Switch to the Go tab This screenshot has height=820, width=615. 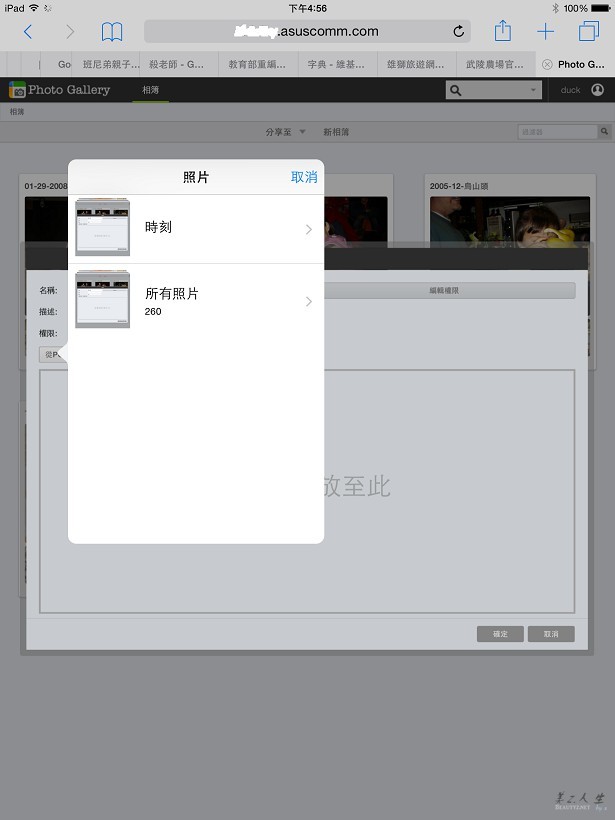click(56, 64)
